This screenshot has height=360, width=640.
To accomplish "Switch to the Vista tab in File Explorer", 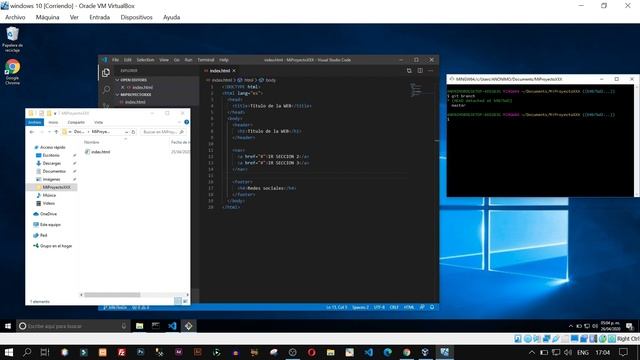I will [x=98, y=122].
